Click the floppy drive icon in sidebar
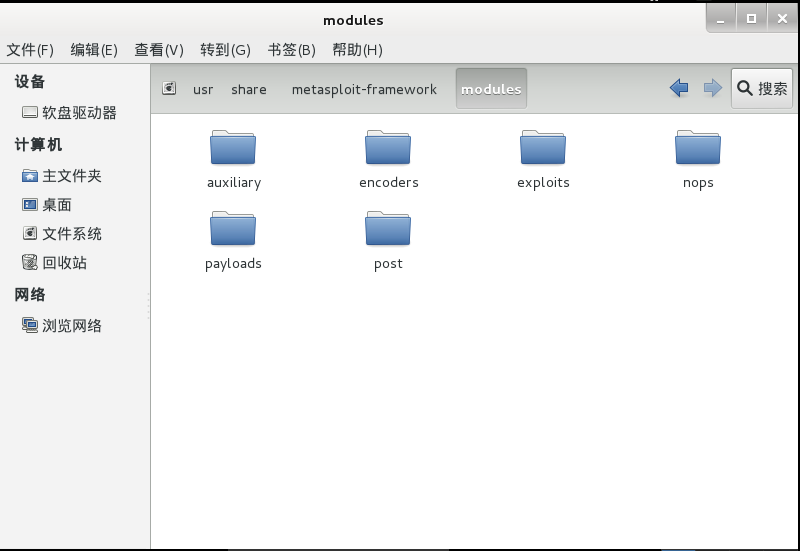The image size is (800, 551). click(x=30, y=112)
